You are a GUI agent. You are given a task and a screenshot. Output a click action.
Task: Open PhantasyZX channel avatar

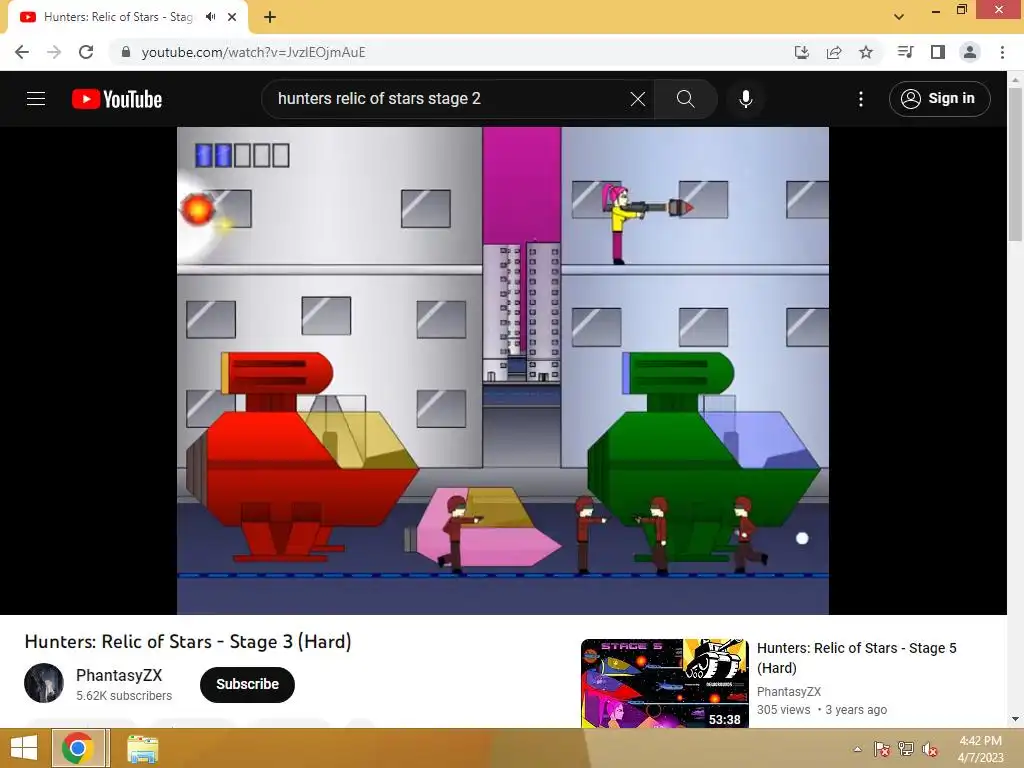click(x=44, y=683)
